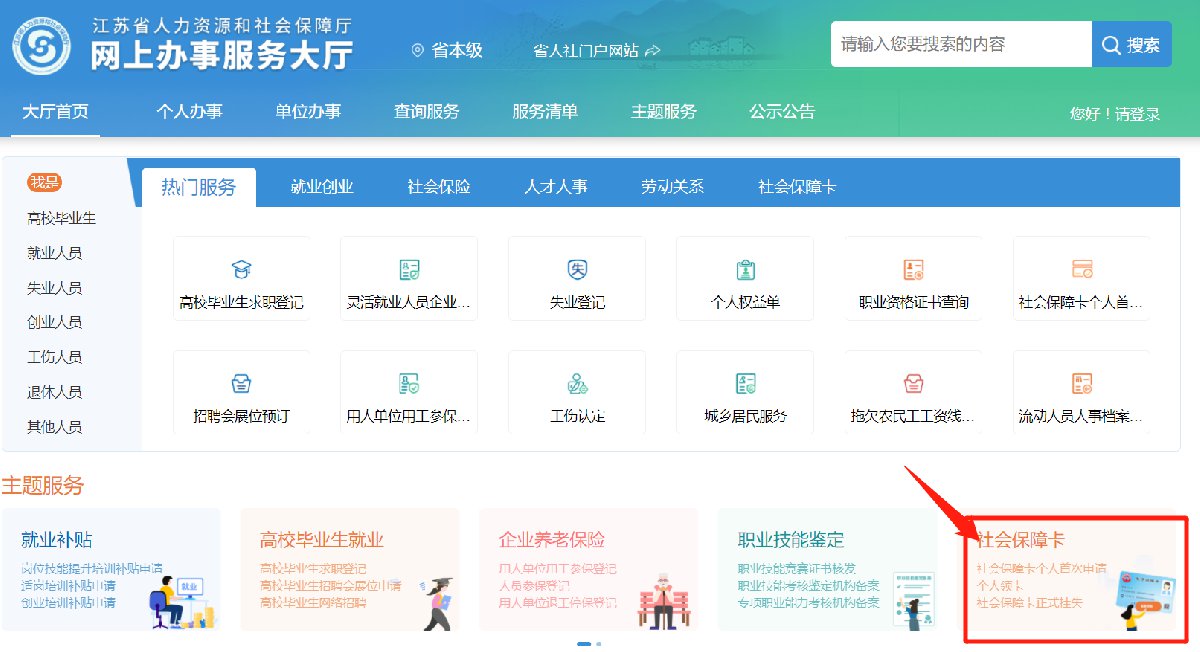Open the 就业补贴 theme service card
This screenshot has height=652, width=1200.
click(110, 570)
